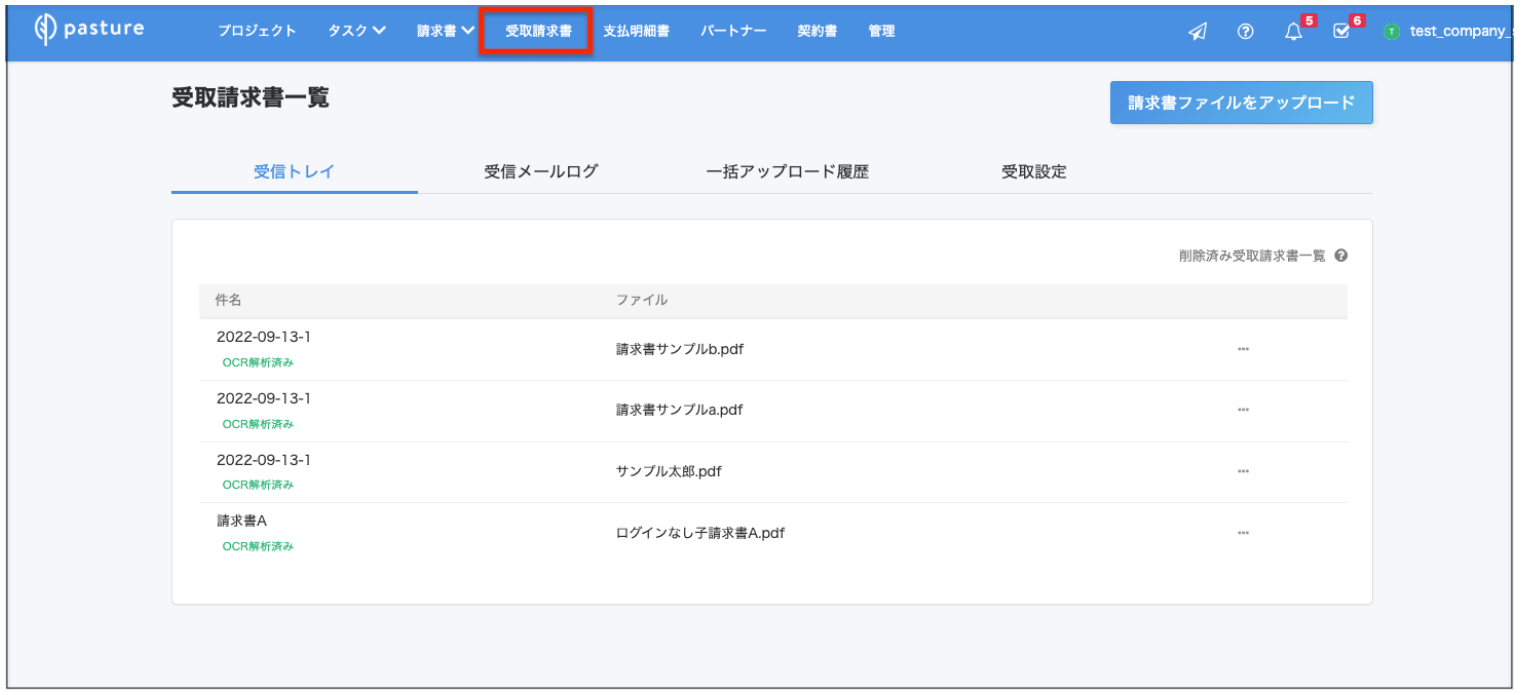Click the test_company user avatar icon

1391,32
